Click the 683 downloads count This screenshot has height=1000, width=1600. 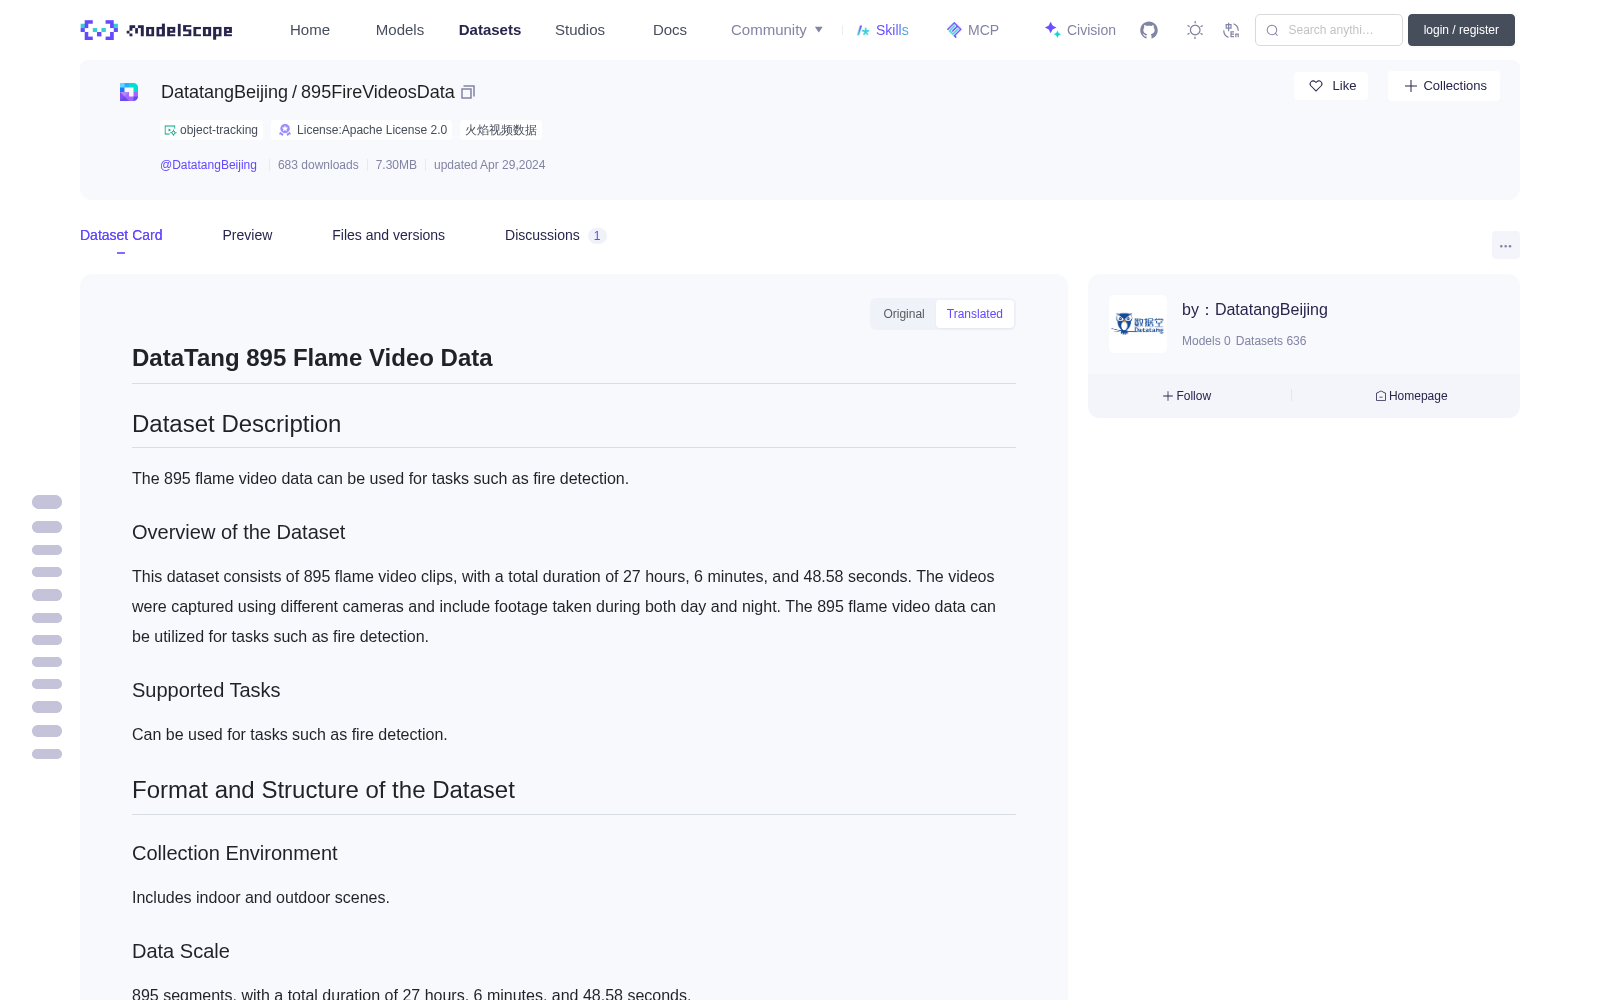click(318, 165)
